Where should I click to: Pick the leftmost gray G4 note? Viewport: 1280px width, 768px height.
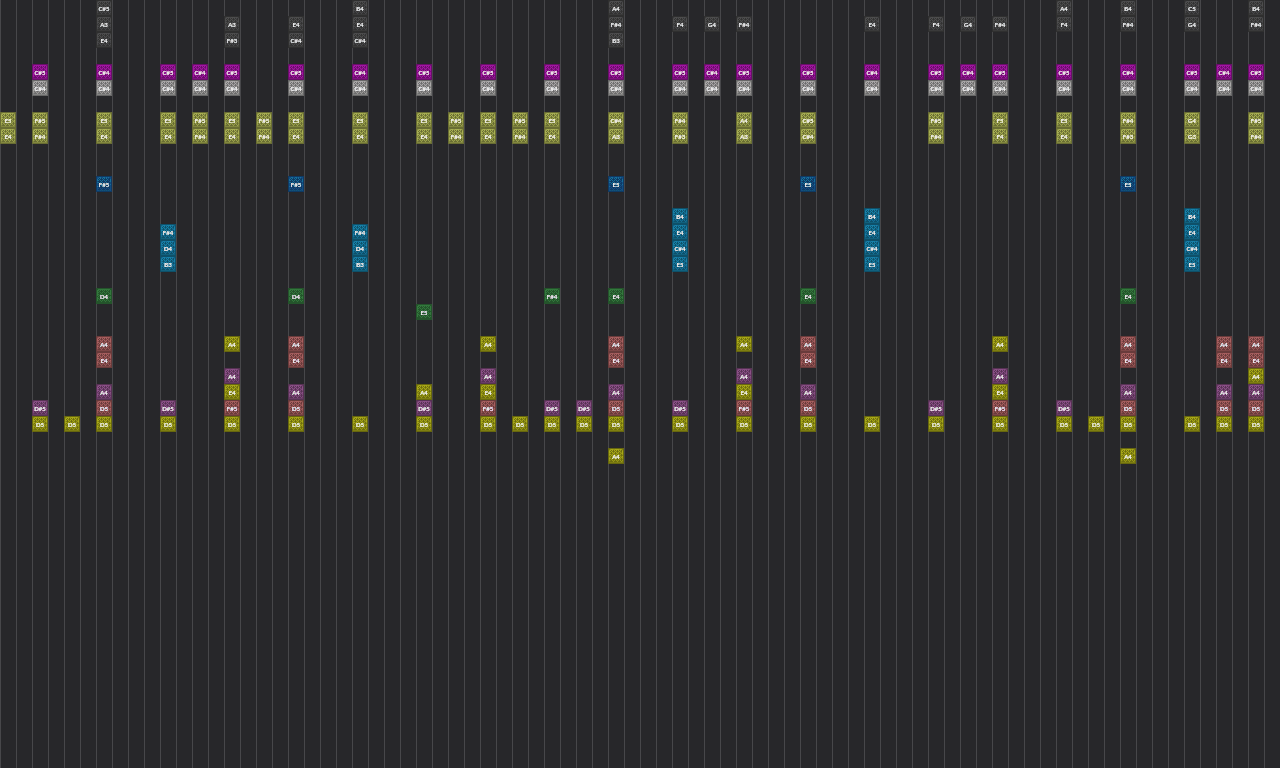coord(712,24)
